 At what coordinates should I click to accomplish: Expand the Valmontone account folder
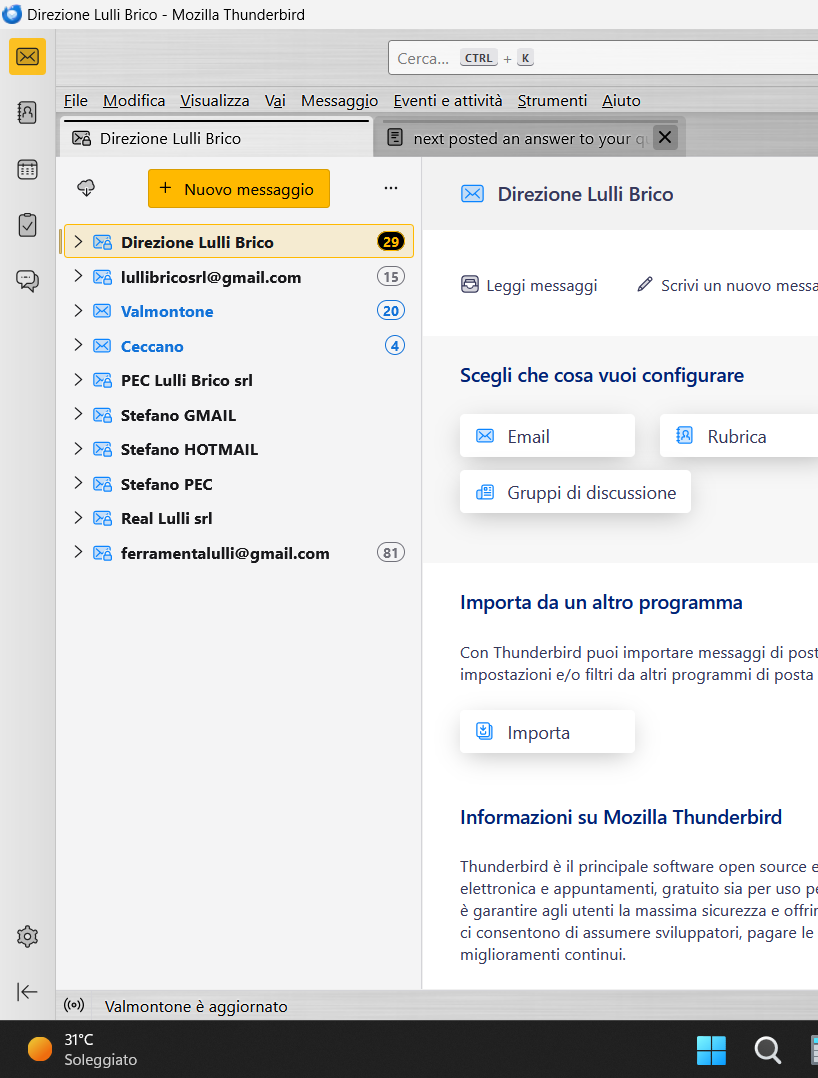click(78, 311)
